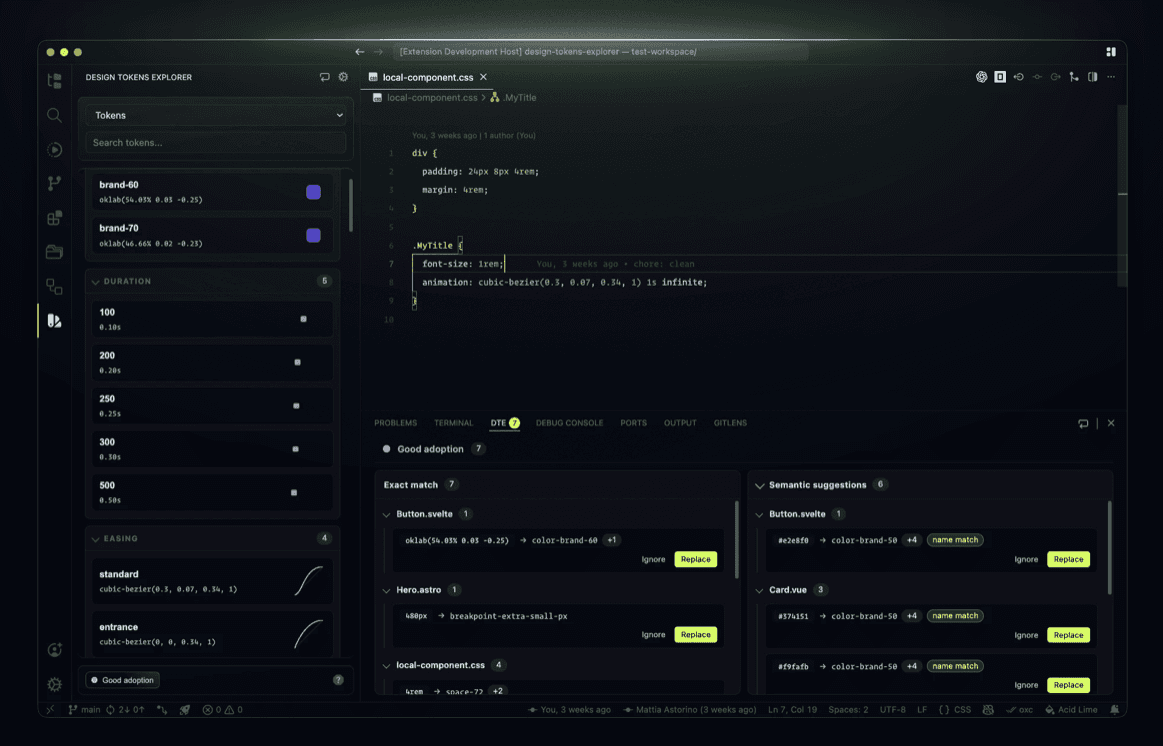Image resolution: width=1163 pixels, height=746 pixels.
Task: Click the standard easing curve preview
Action: [x=309, y=581]
